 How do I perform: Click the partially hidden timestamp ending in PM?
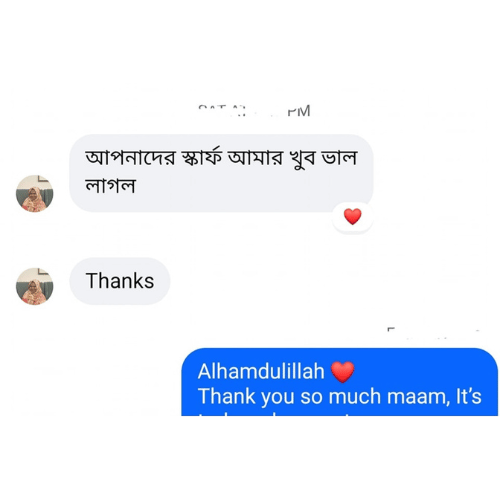[x=254, y=111]
